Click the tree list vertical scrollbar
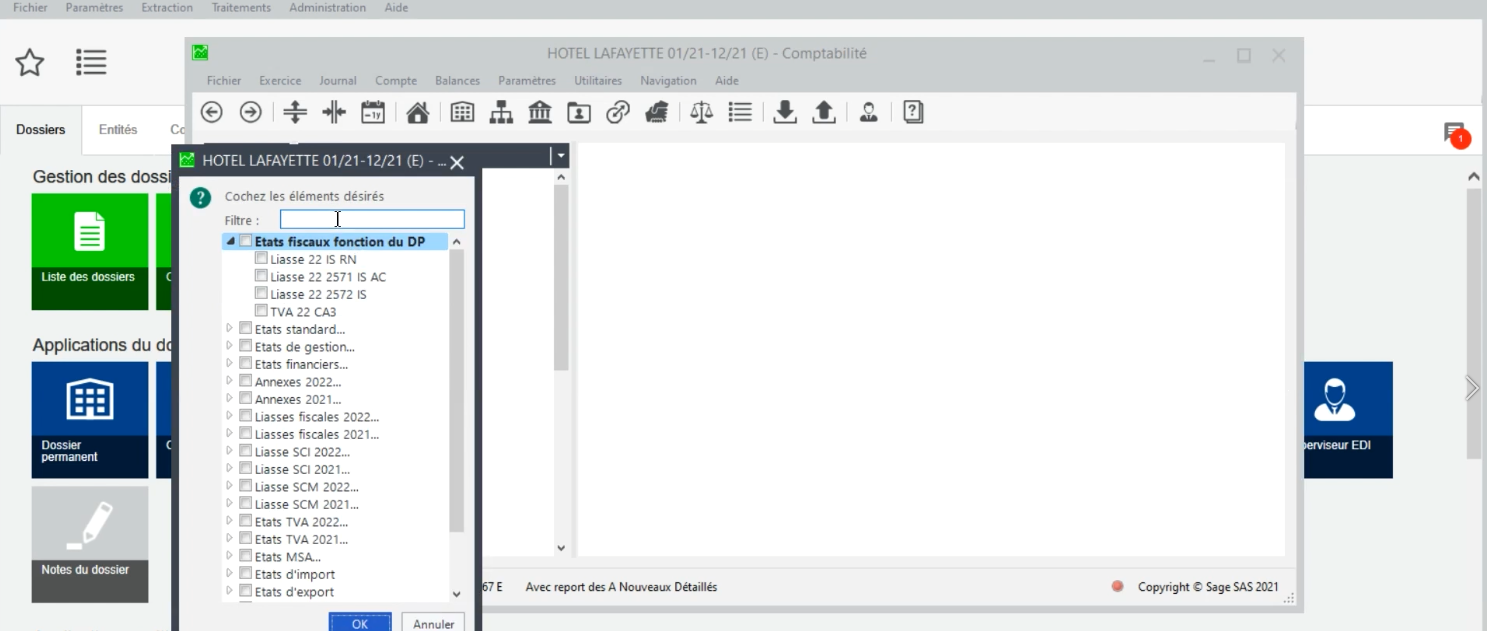The height and width of the screenshot is (631, 1487). pyautogui.click(x=457, y=390)
